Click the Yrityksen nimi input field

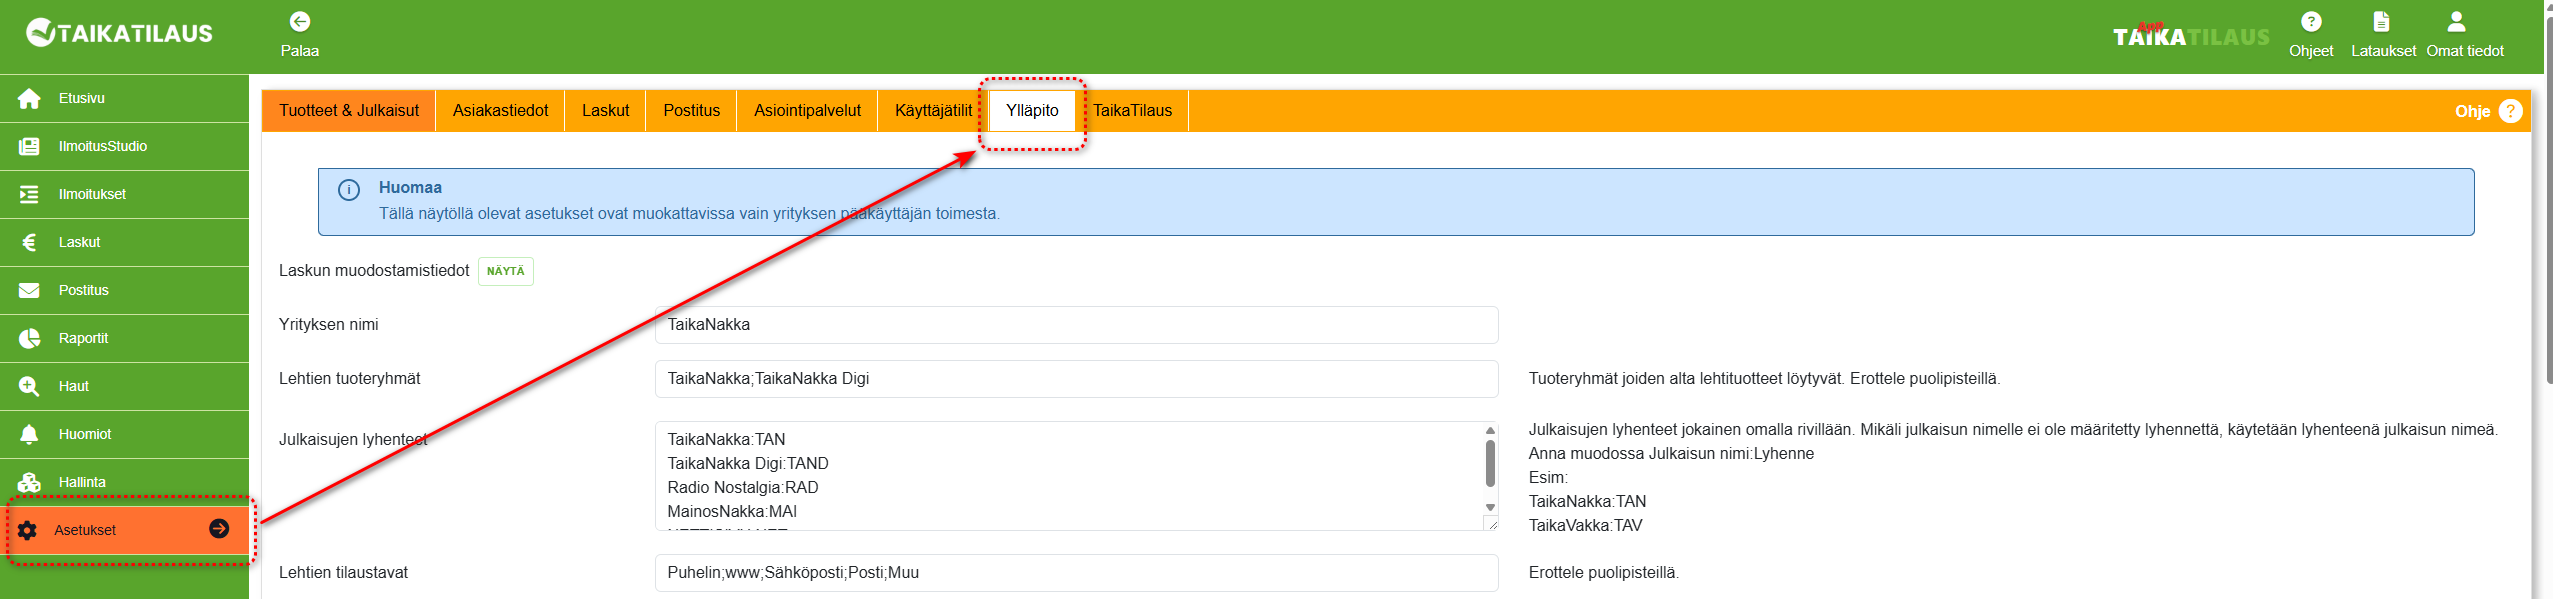tap(1077, 325)
